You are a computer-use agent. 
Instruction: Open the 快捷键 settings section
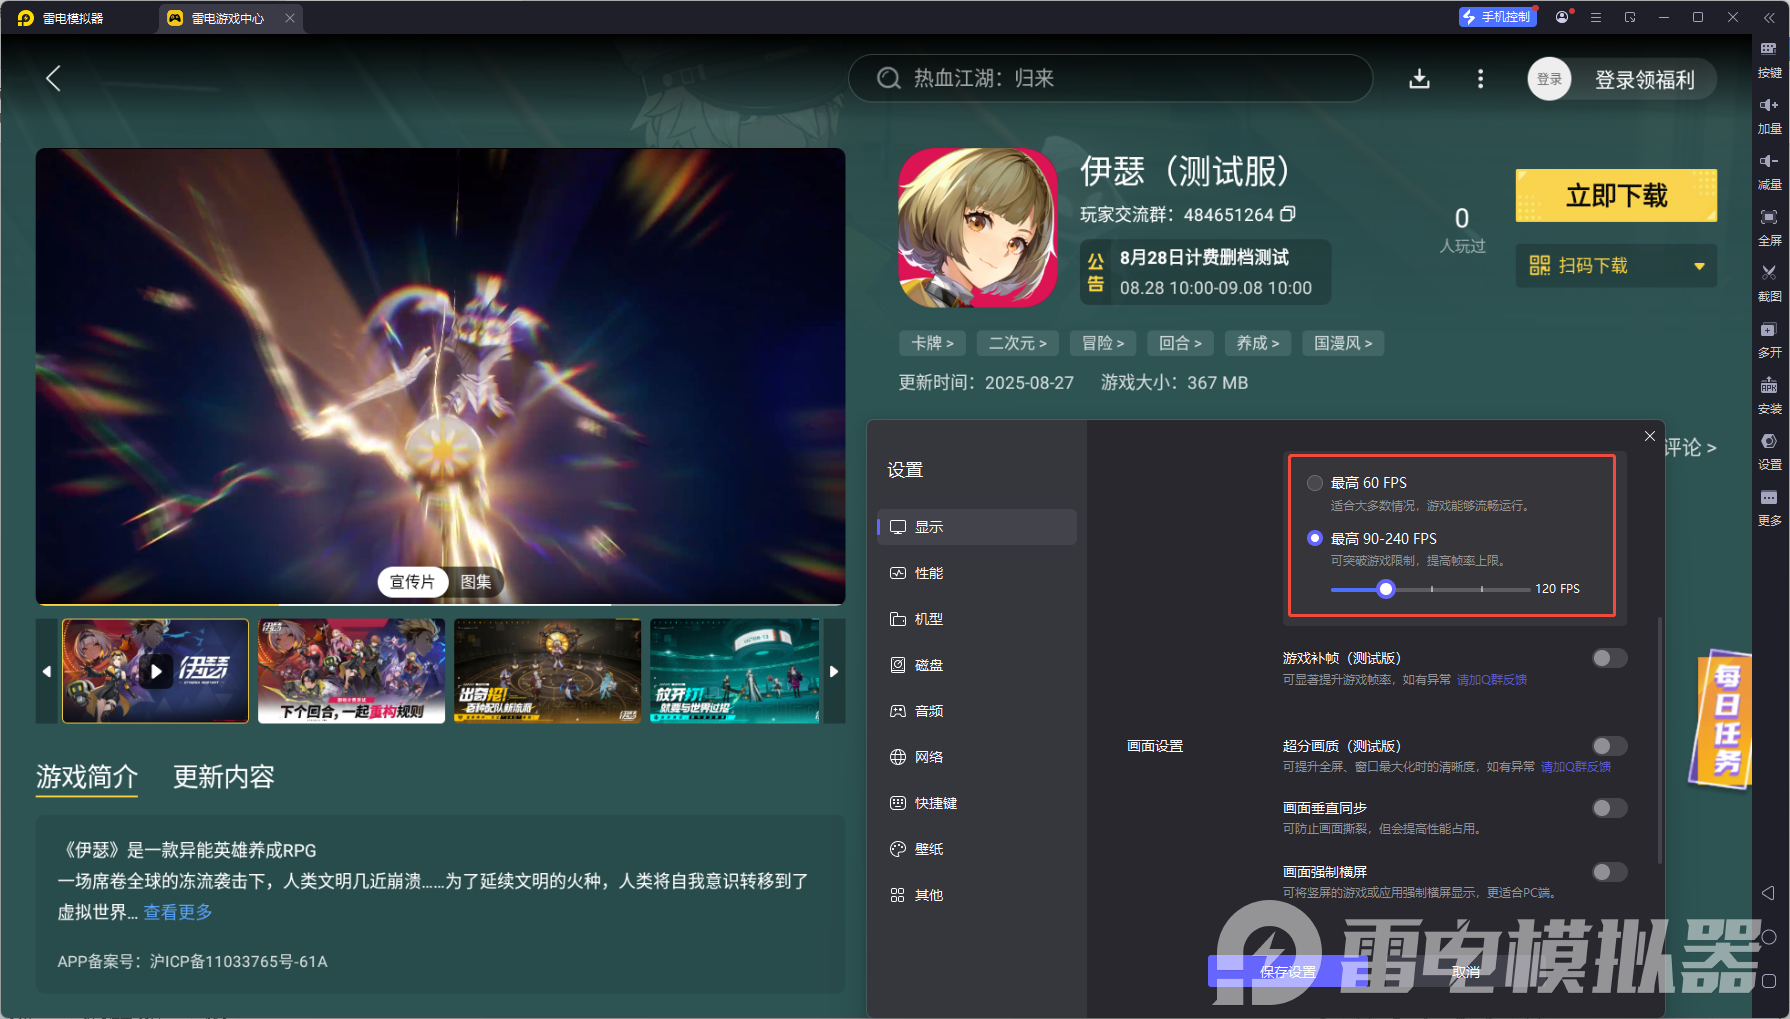point(977,803)
